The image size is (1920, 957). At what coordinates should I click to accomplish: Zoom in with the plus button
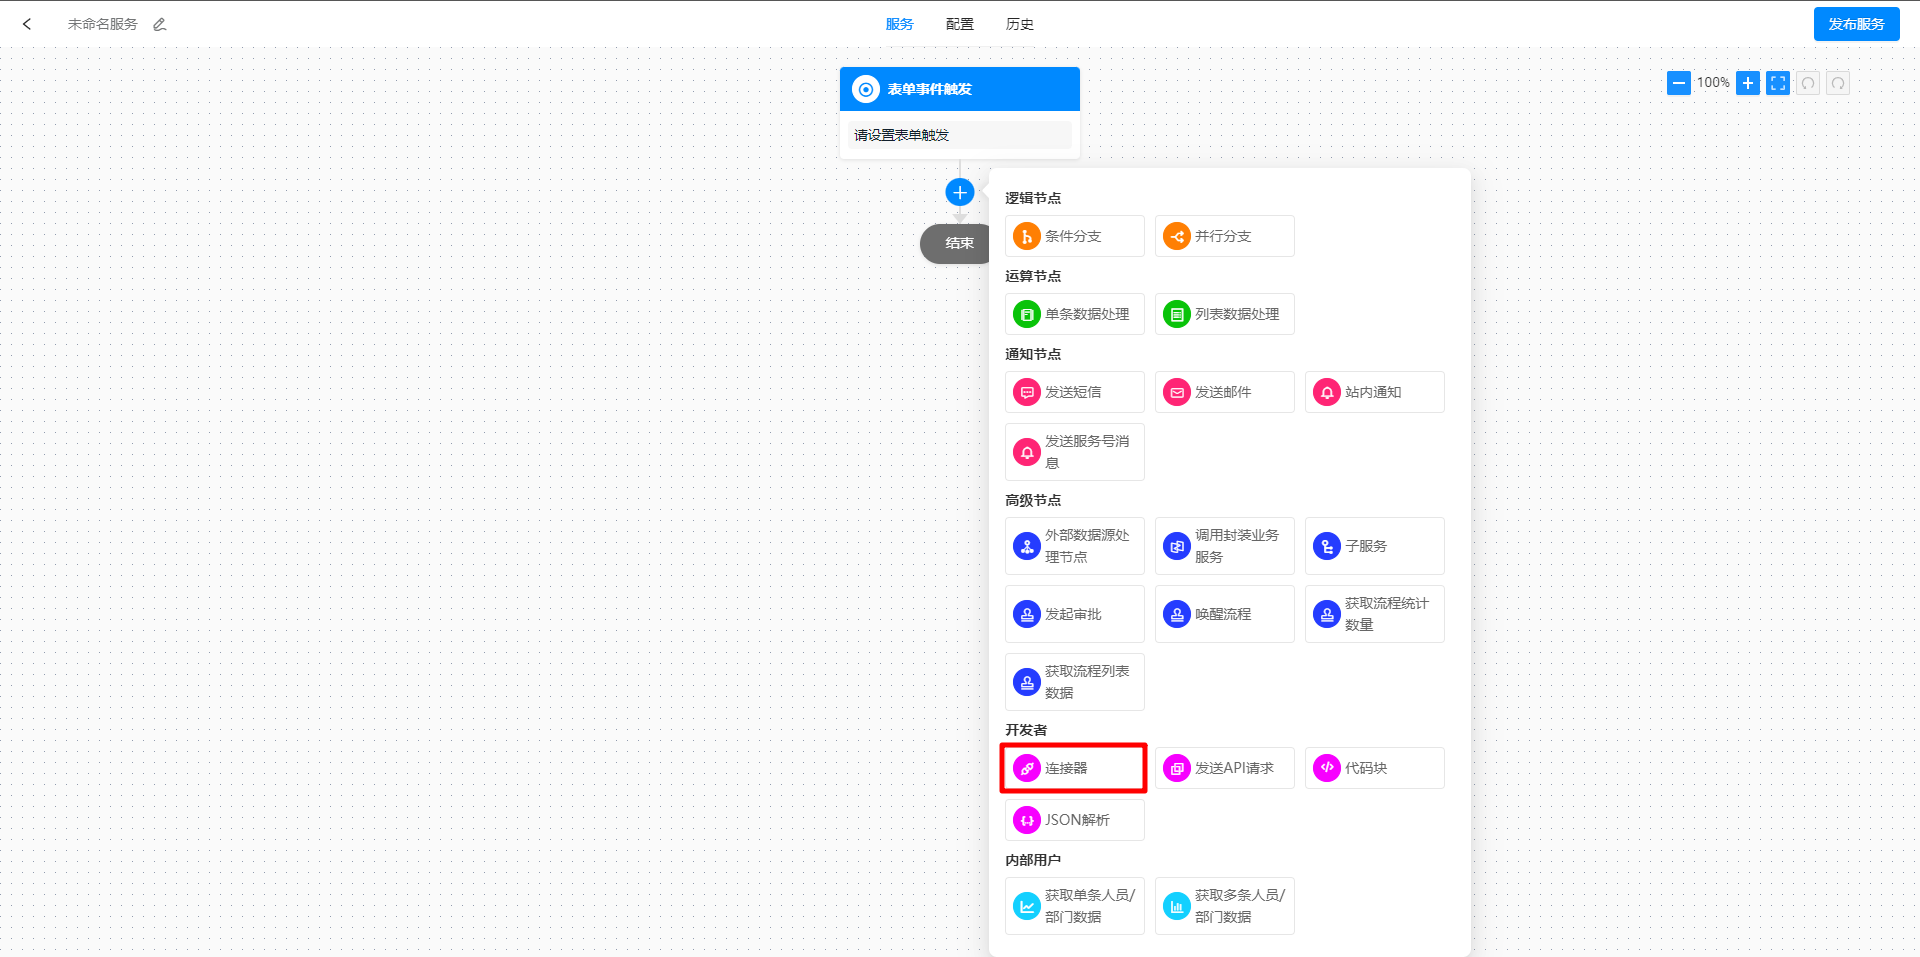pos(1747,83)
